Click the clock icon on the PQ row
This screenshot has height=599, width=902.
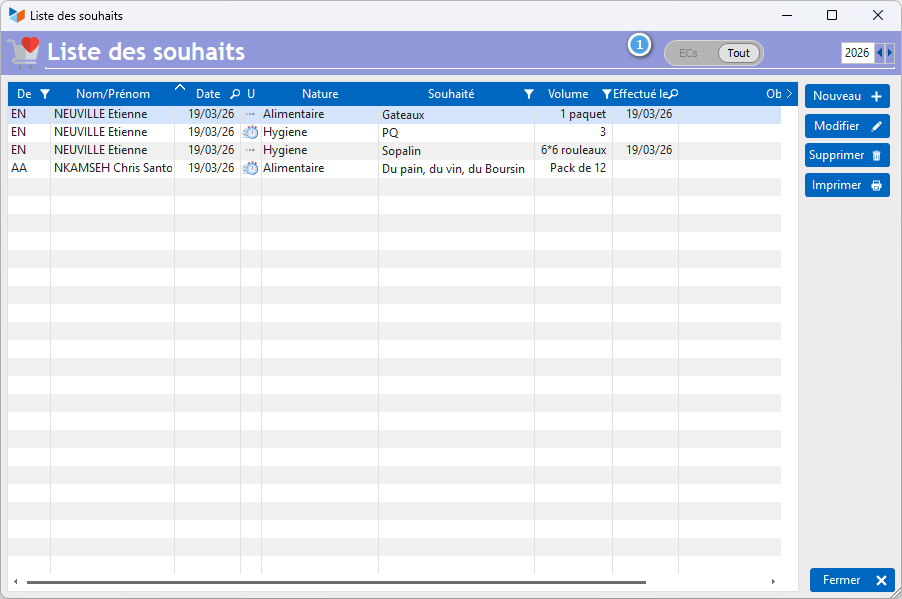coord(251,132)
